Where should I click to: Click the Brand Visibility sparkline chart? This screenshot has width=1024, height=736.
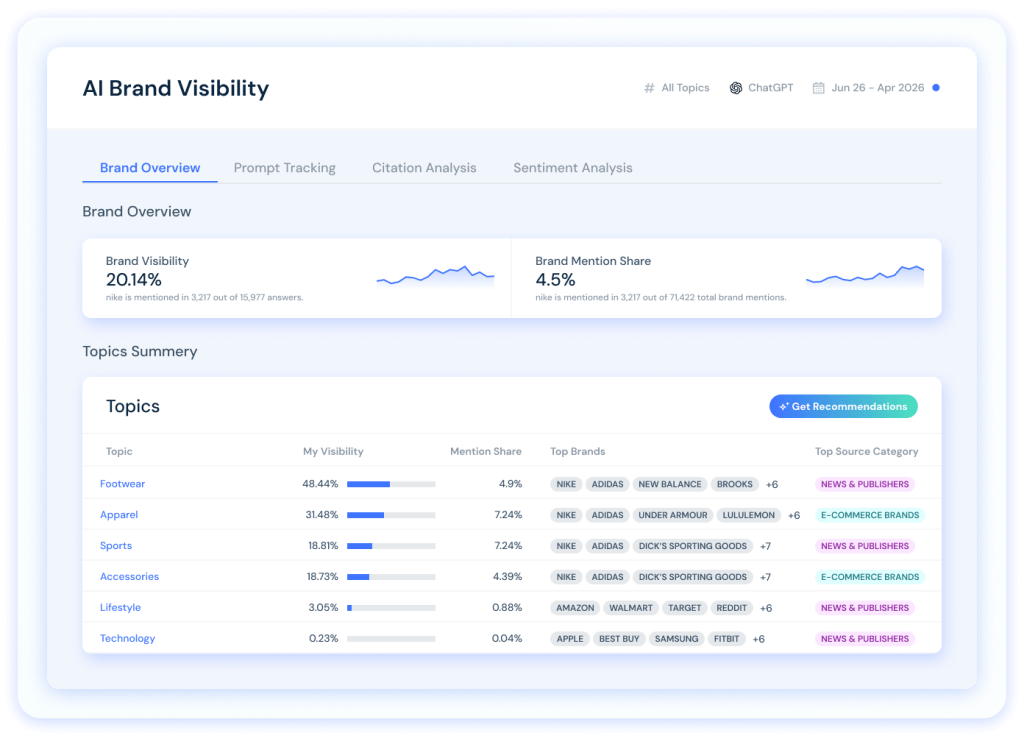click(x=436, y=276)
